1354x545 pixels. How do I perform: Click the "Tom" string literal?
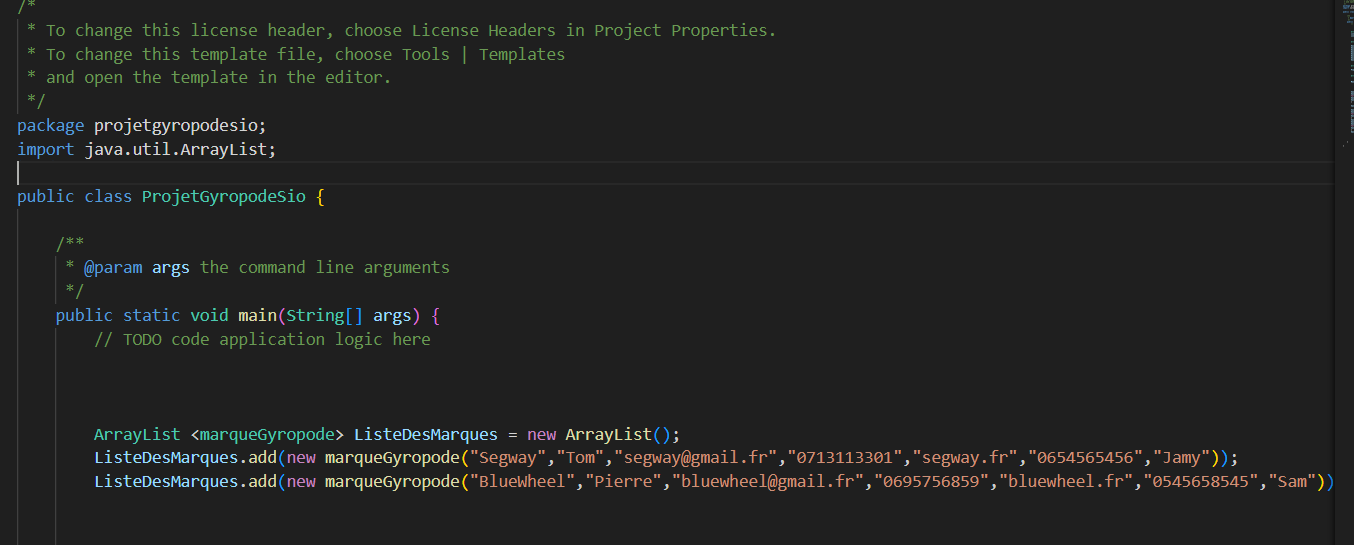pos(582,458)
